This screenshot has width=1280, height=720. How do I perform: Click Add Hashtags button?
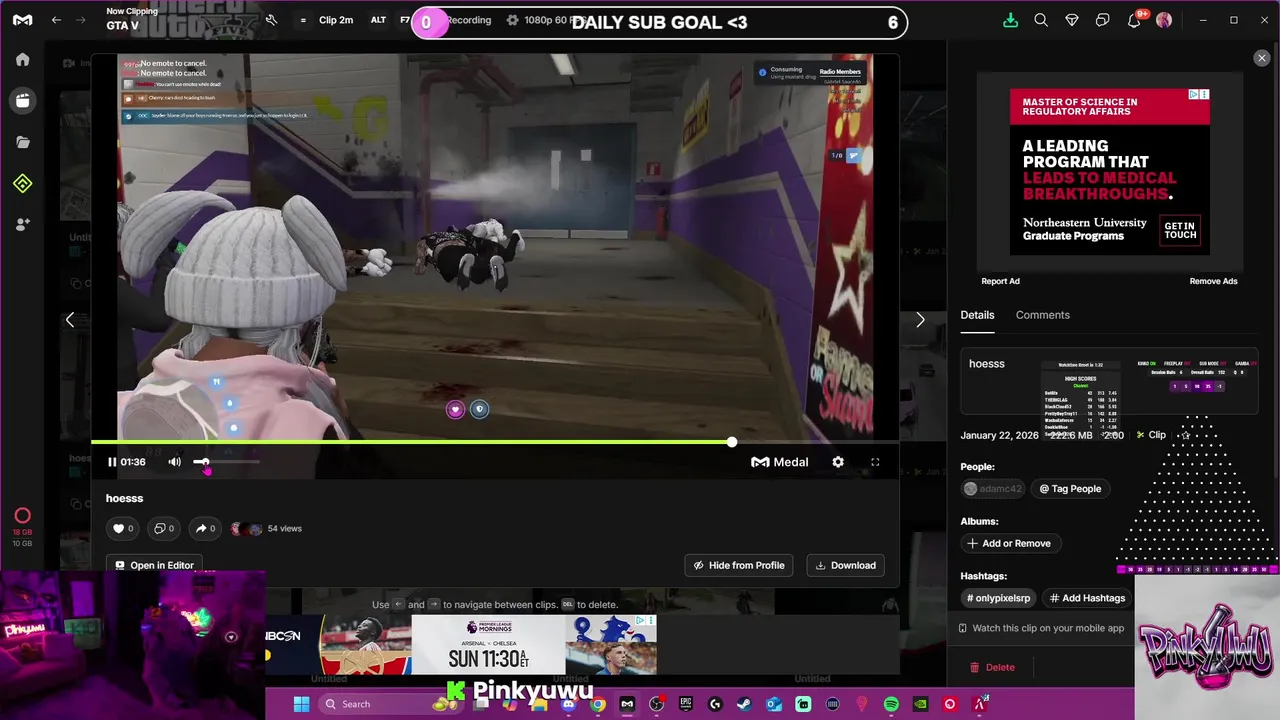coord(1087,598)
